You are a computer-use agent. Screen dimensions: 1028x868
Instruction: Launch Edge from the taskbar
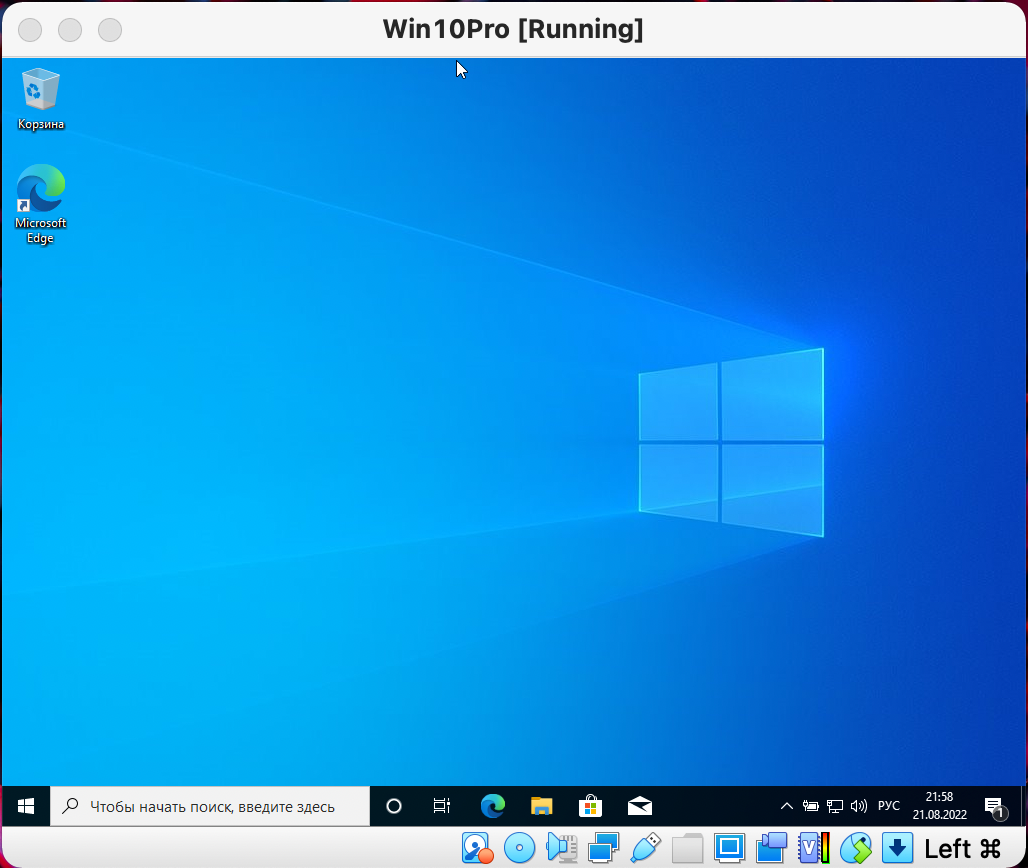click(492, 806)
